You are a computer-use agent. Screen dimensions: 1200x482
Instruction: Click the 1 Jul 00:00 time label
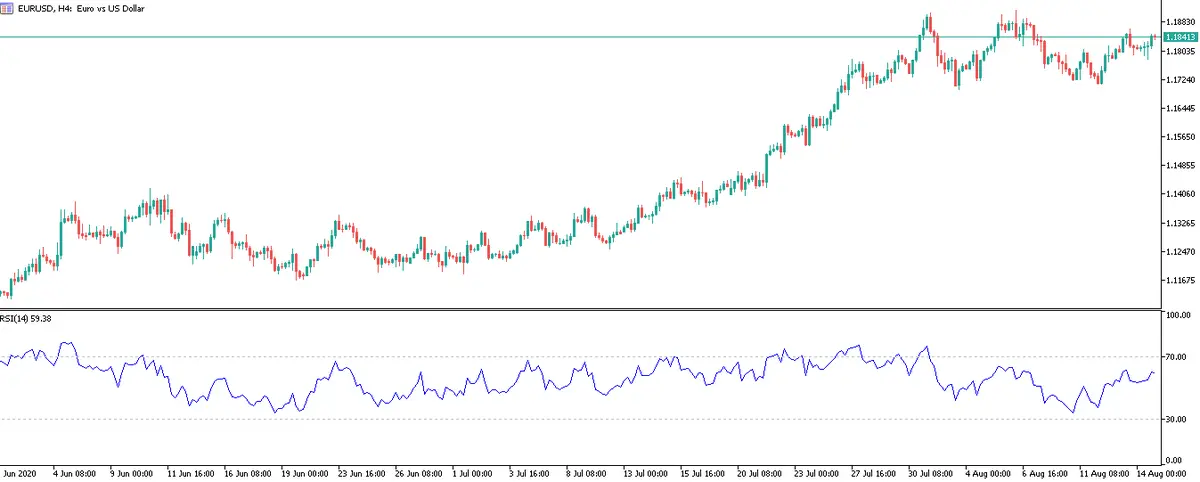(474, 471)
